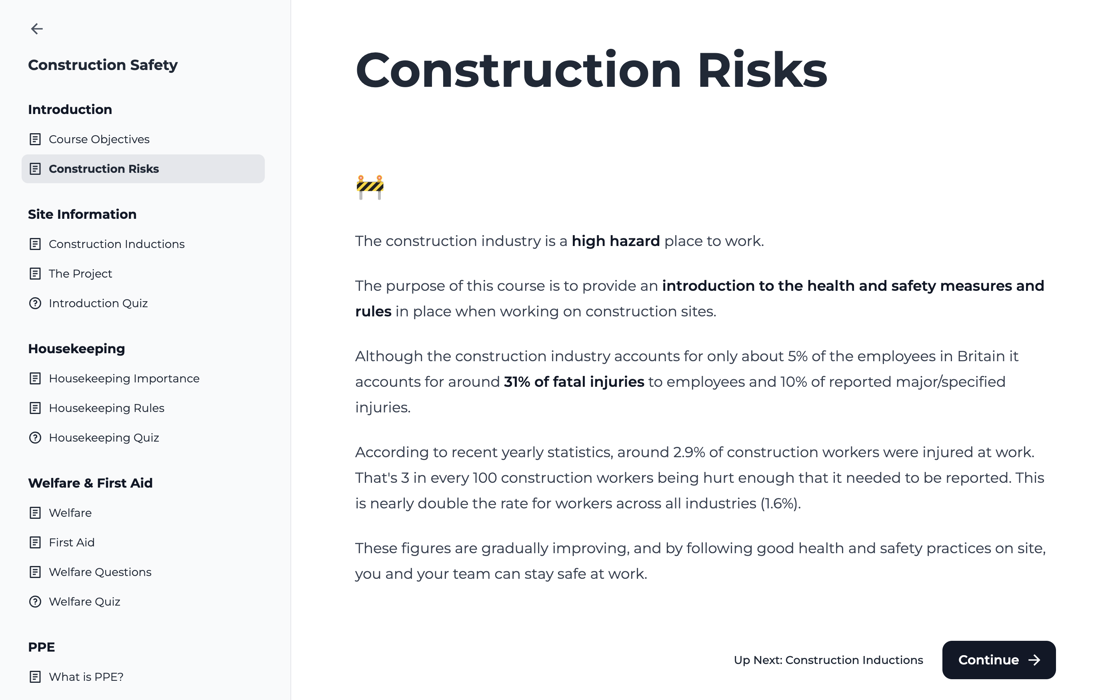This screenshot has height=700, width=1120.
Task: Click the document icon beside Course Objectives
Action: point(36,139)
